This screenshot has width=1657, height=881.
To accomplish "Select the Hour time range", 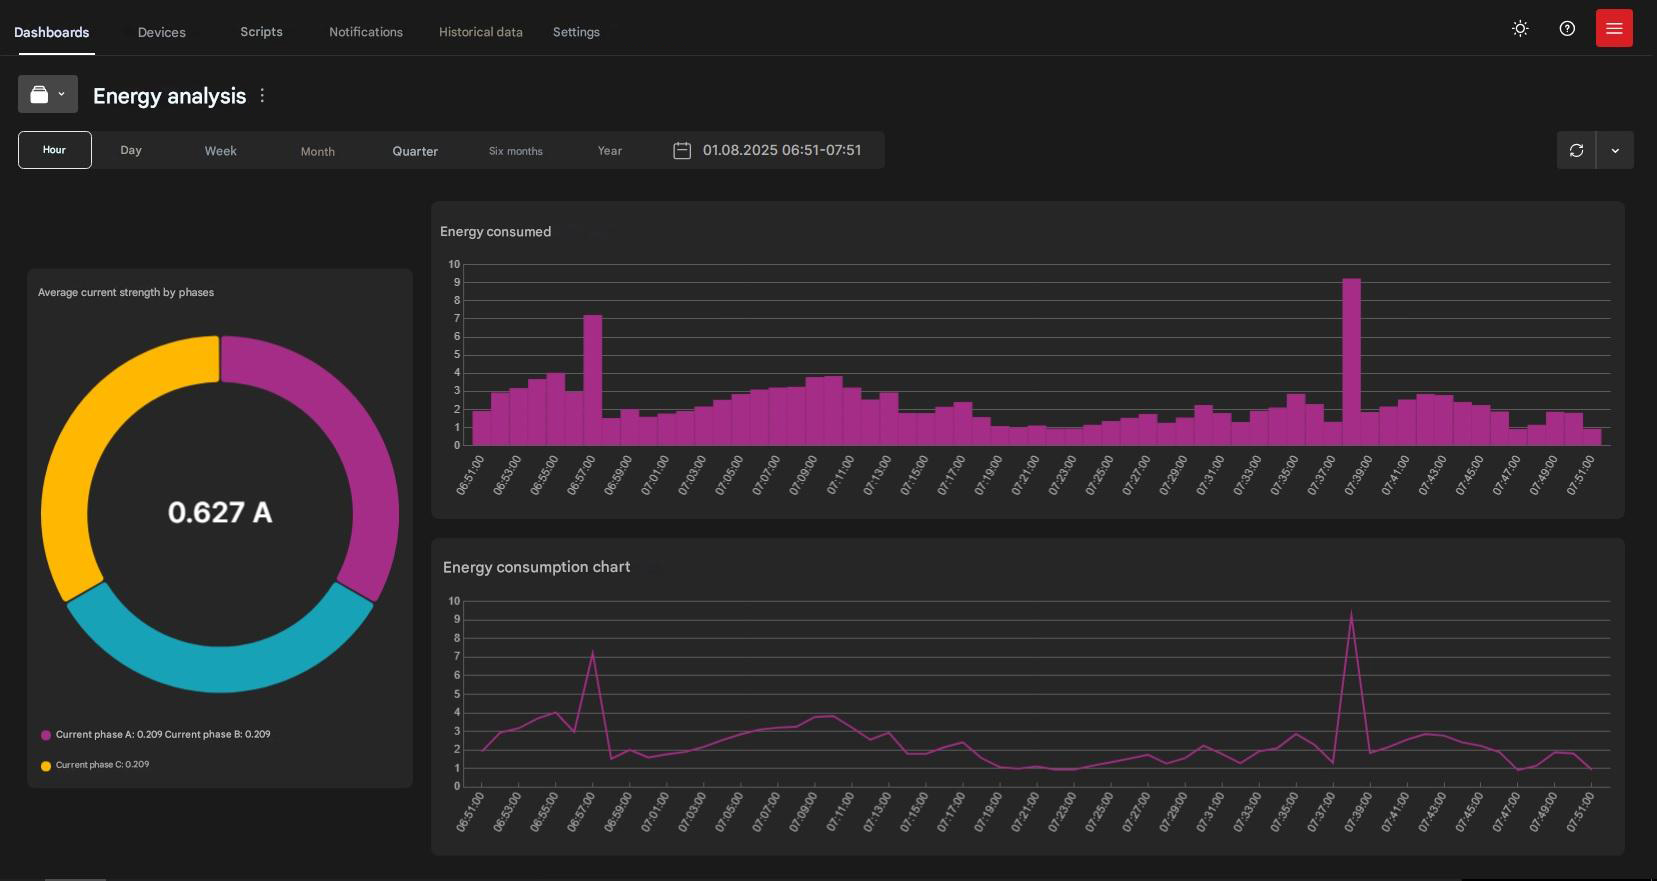I will (55, 150).
